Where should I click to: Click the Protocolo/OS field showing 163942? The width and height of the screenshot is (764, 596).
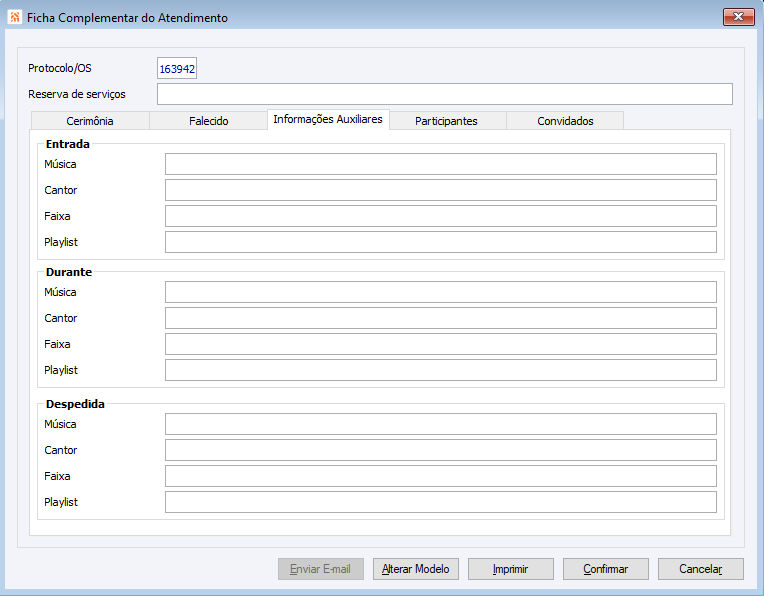click(x=177, y=68)
